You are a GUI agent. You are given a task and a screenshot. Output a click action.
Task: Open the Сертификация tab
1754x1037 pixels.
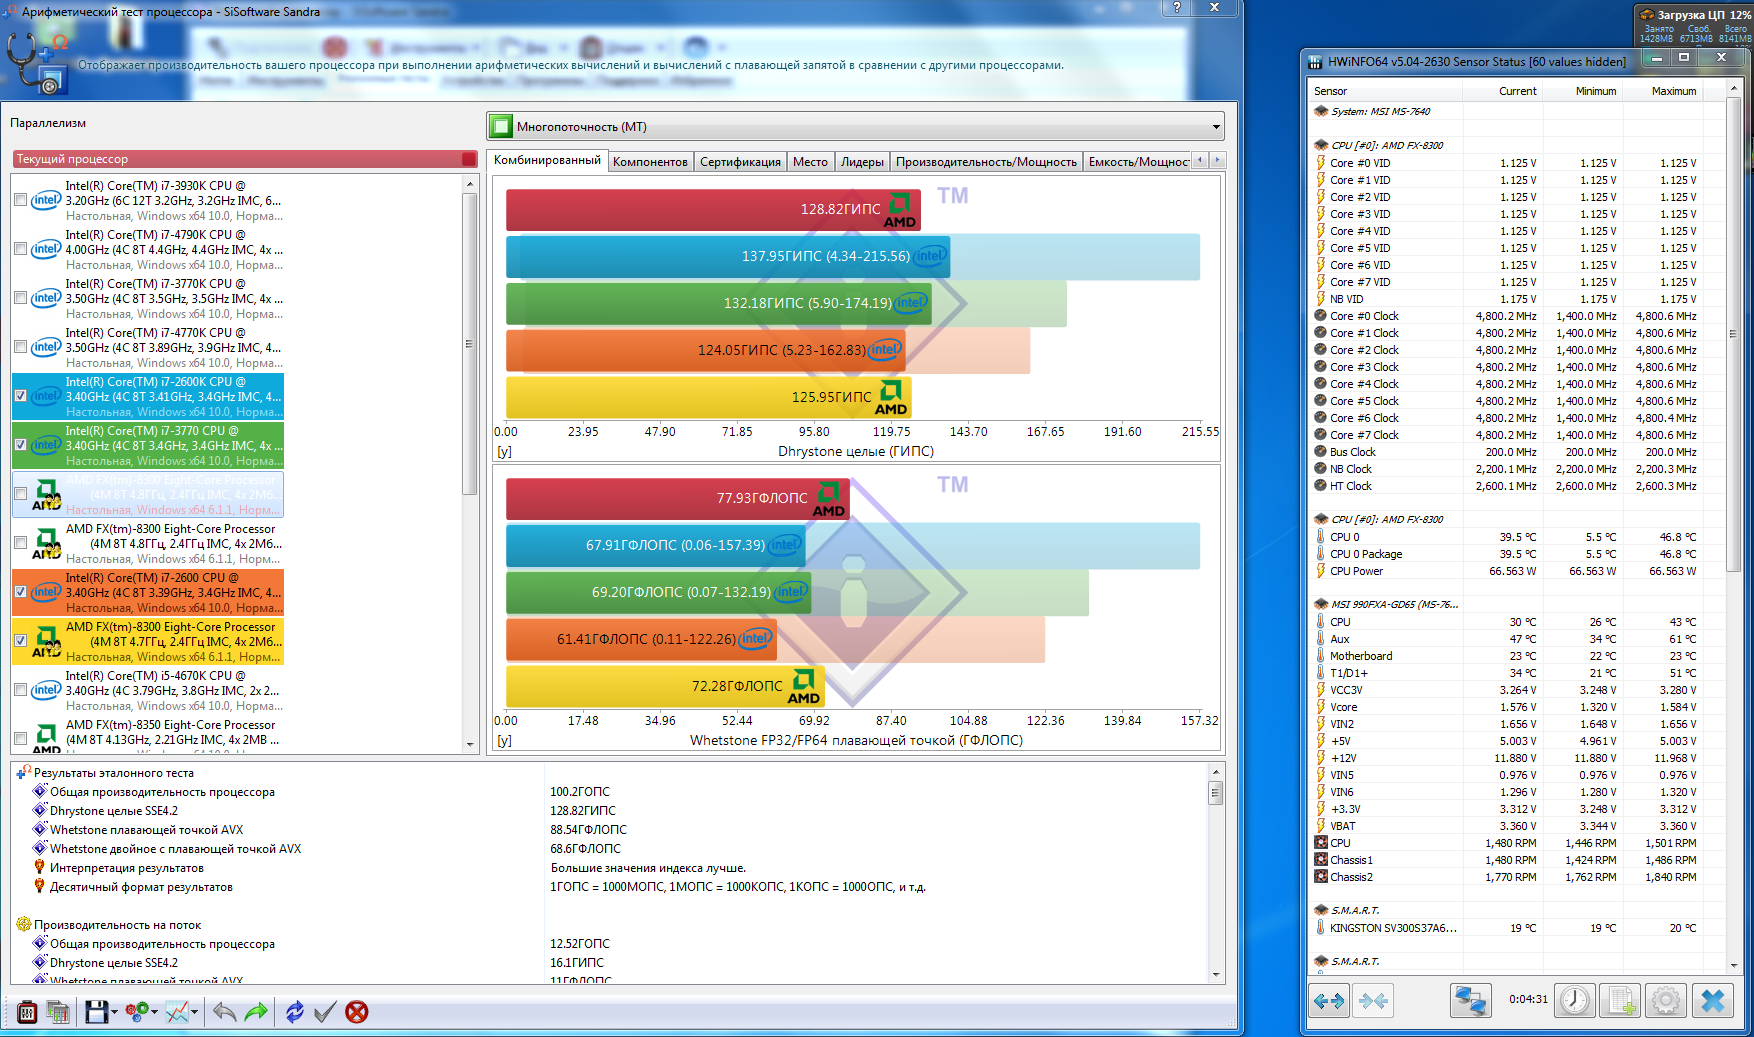[740, 162]
